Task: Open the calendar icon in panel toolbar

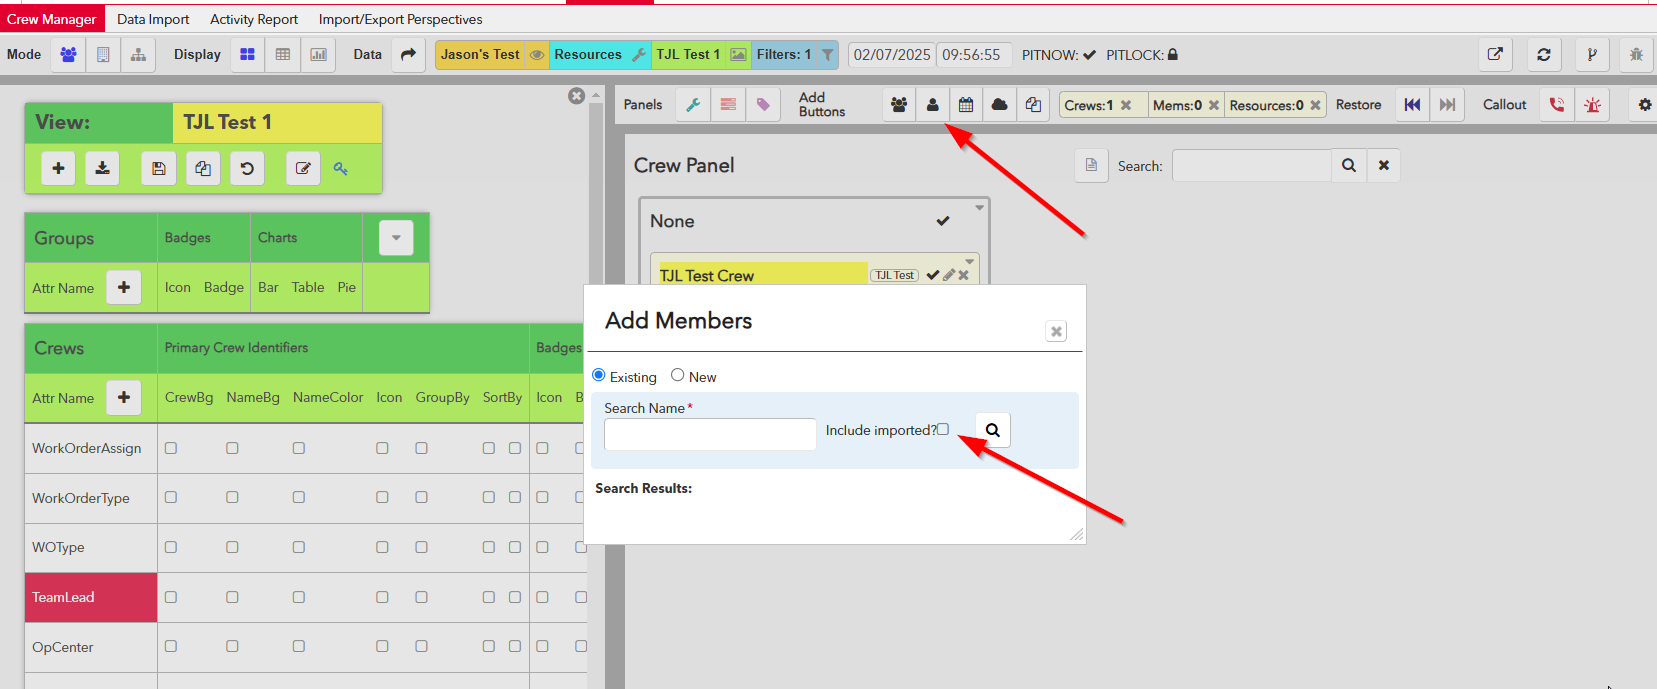Action: click(x=966, y=105)
